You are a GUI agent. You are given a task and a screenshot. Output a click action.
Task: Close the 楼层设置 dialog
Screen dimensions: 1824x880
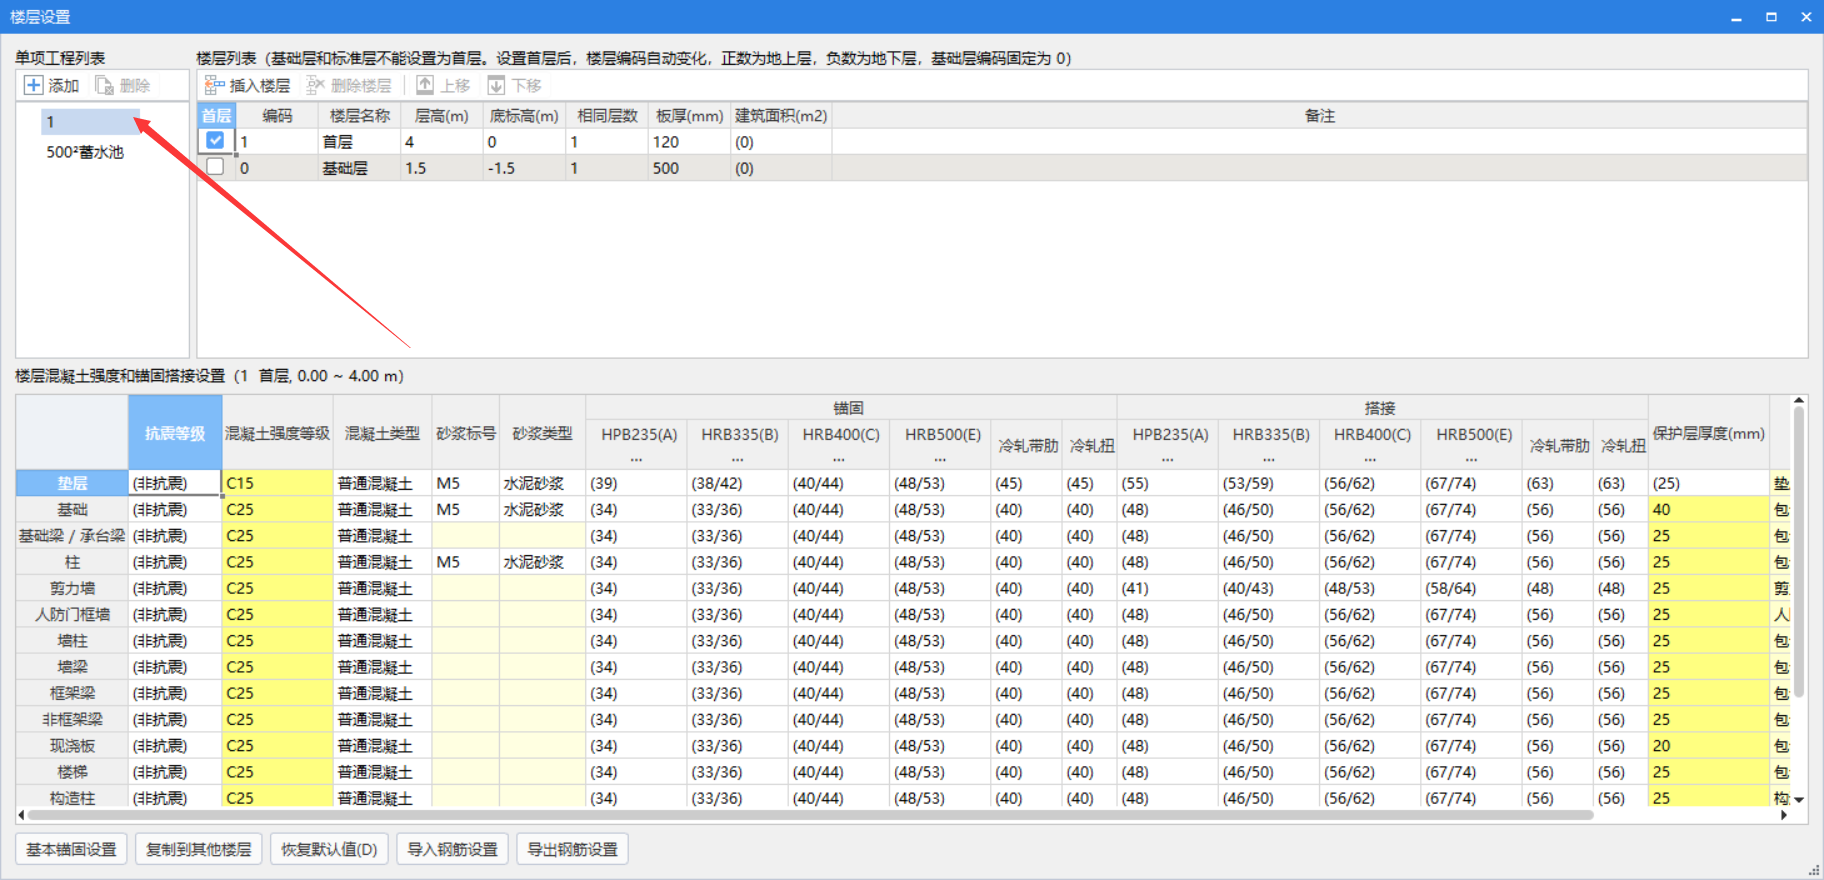pyautogui.click(x=1806, y=17)
